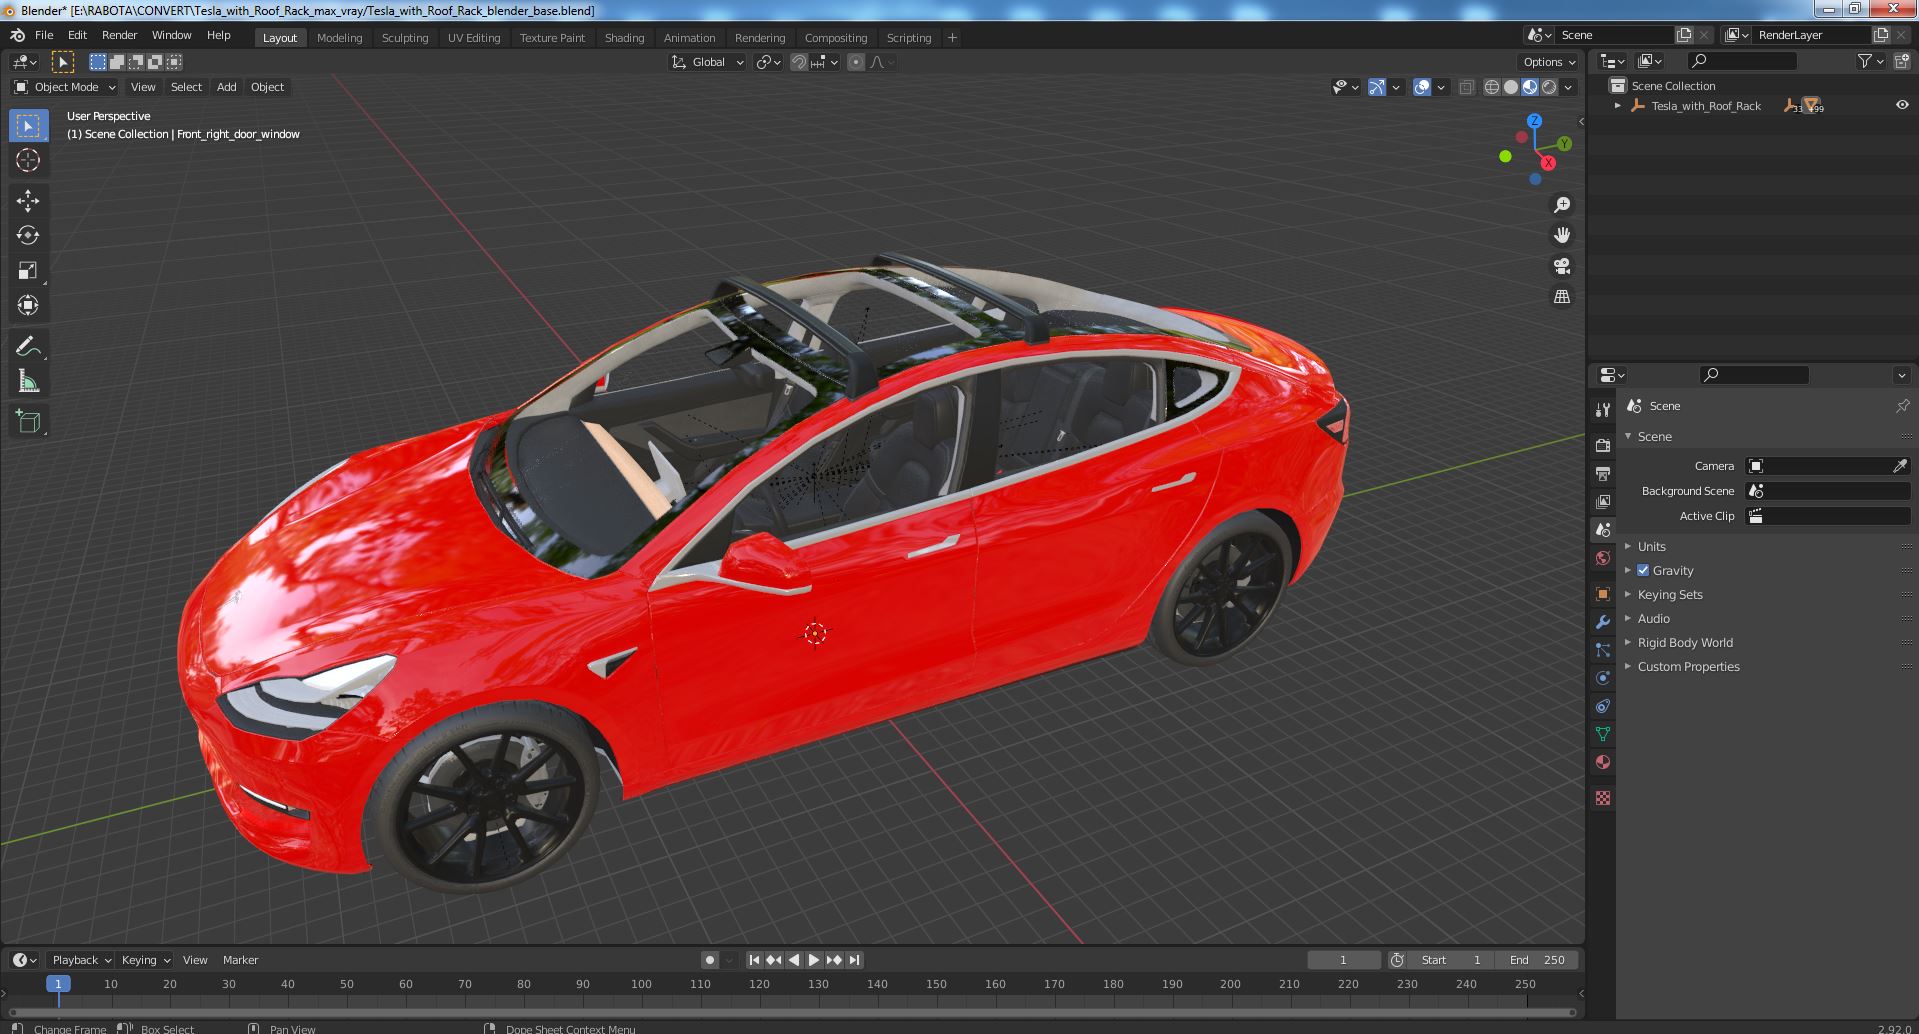Toggle the camera view icon
Image resolution: width=1919 pixels, height=1034 pixels.
click(1561, 266)
